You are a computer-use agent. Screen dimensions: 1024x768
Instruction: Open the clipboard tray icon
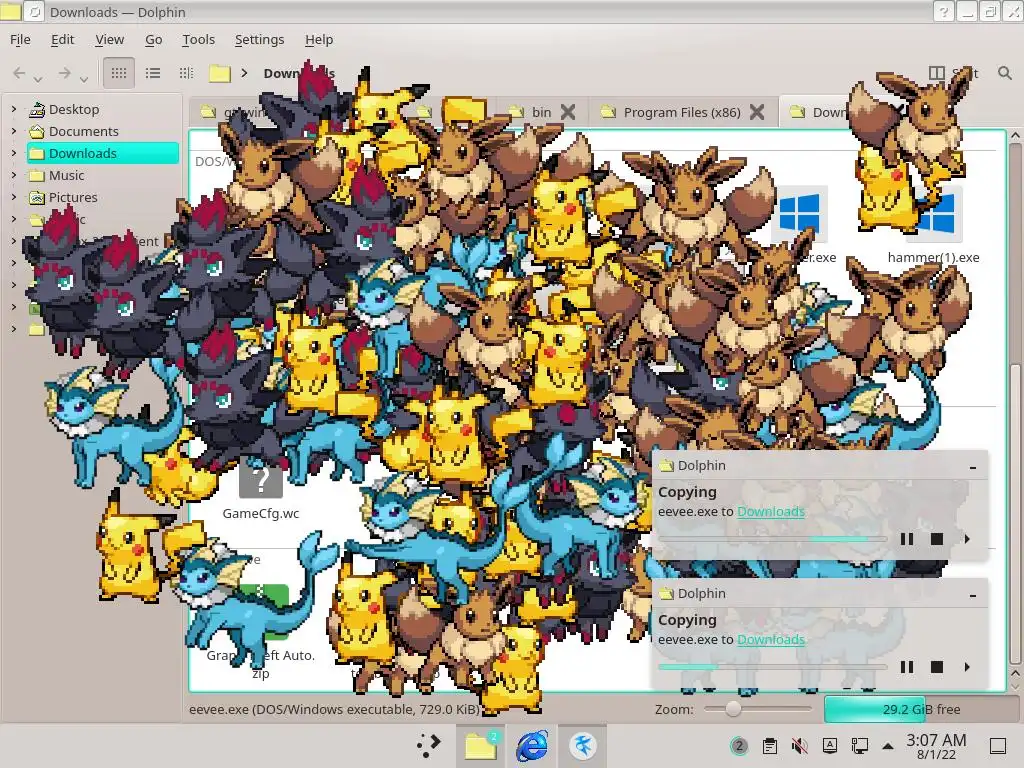770,746
